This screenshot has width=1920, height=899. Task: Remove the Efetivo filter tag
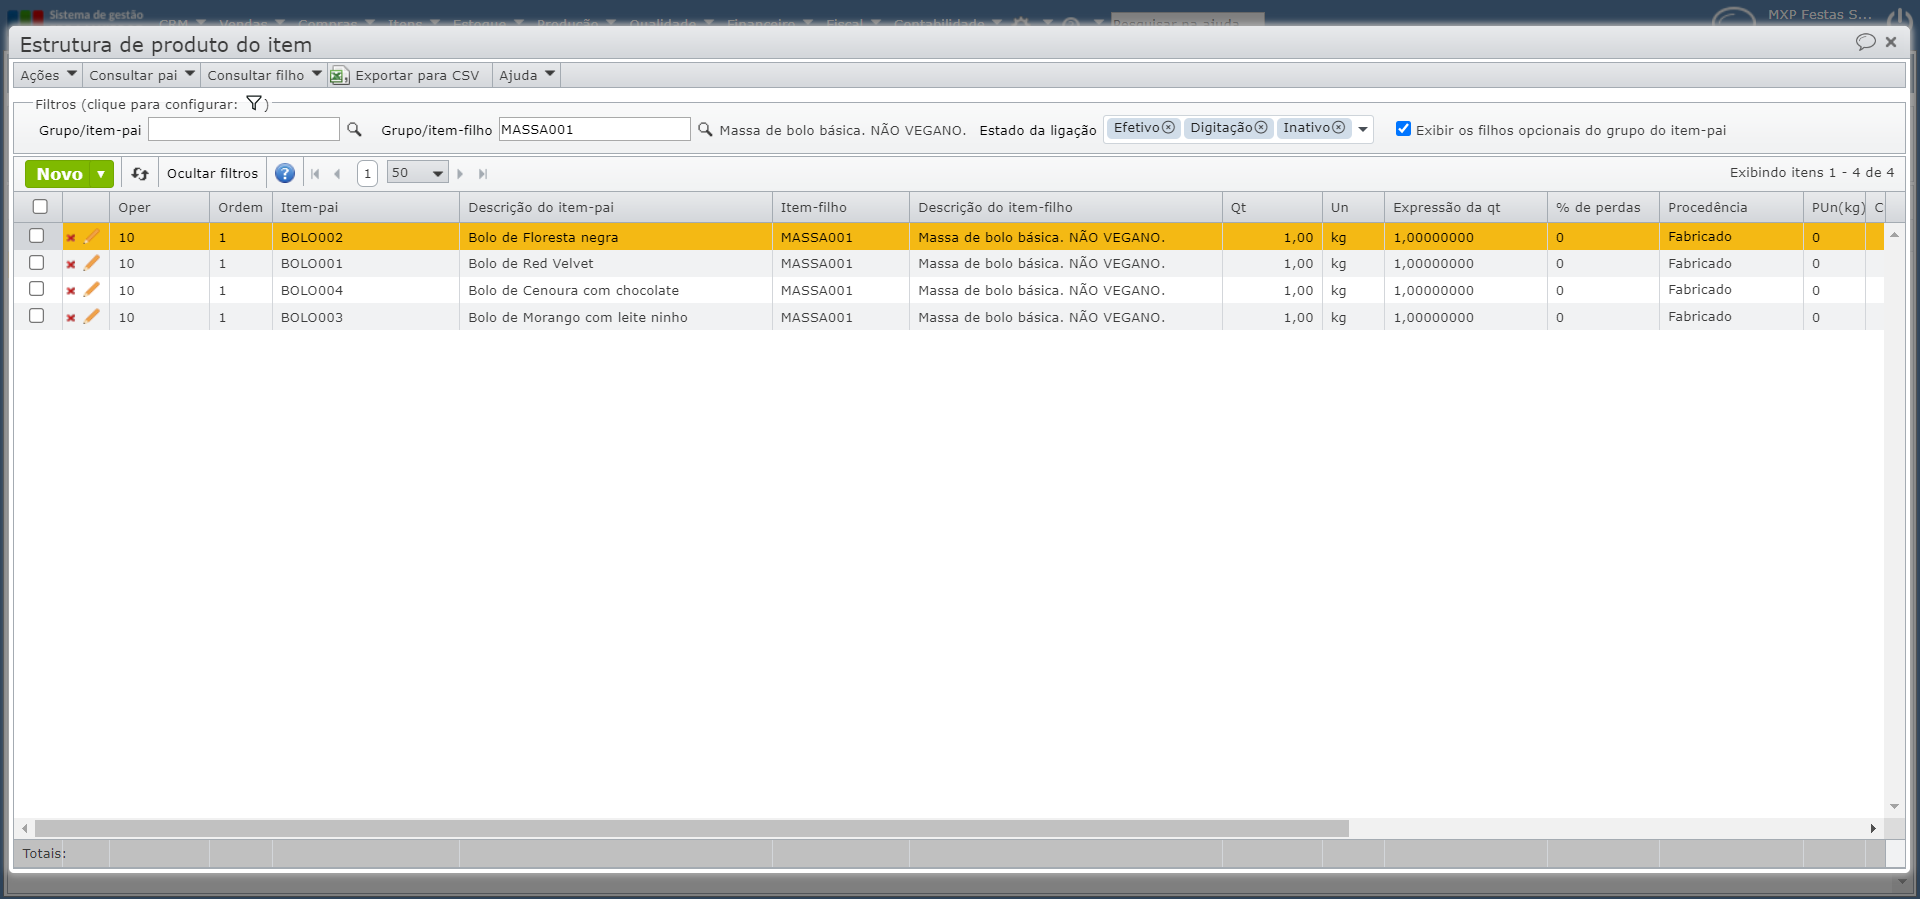[1168, 128]
